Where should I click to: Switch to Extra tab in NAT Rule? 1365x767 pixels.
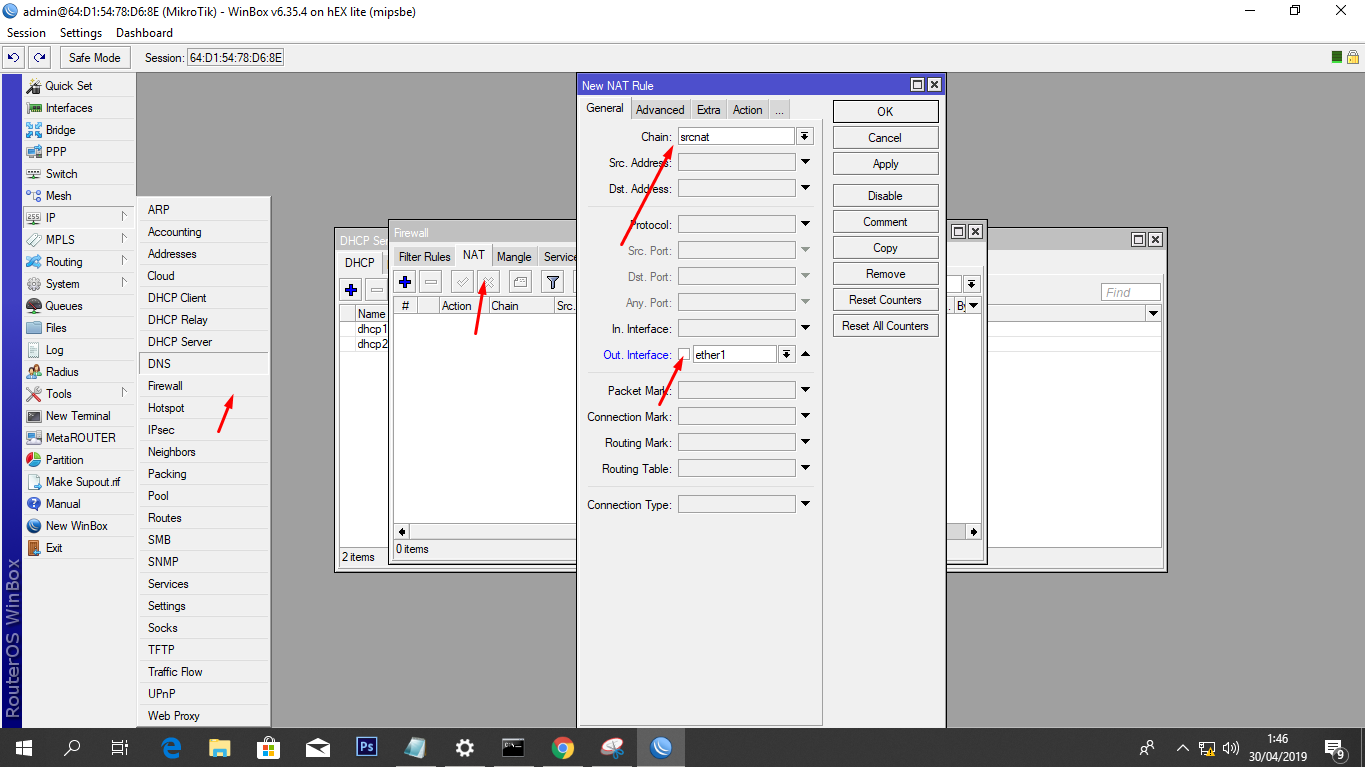(709, 110)
